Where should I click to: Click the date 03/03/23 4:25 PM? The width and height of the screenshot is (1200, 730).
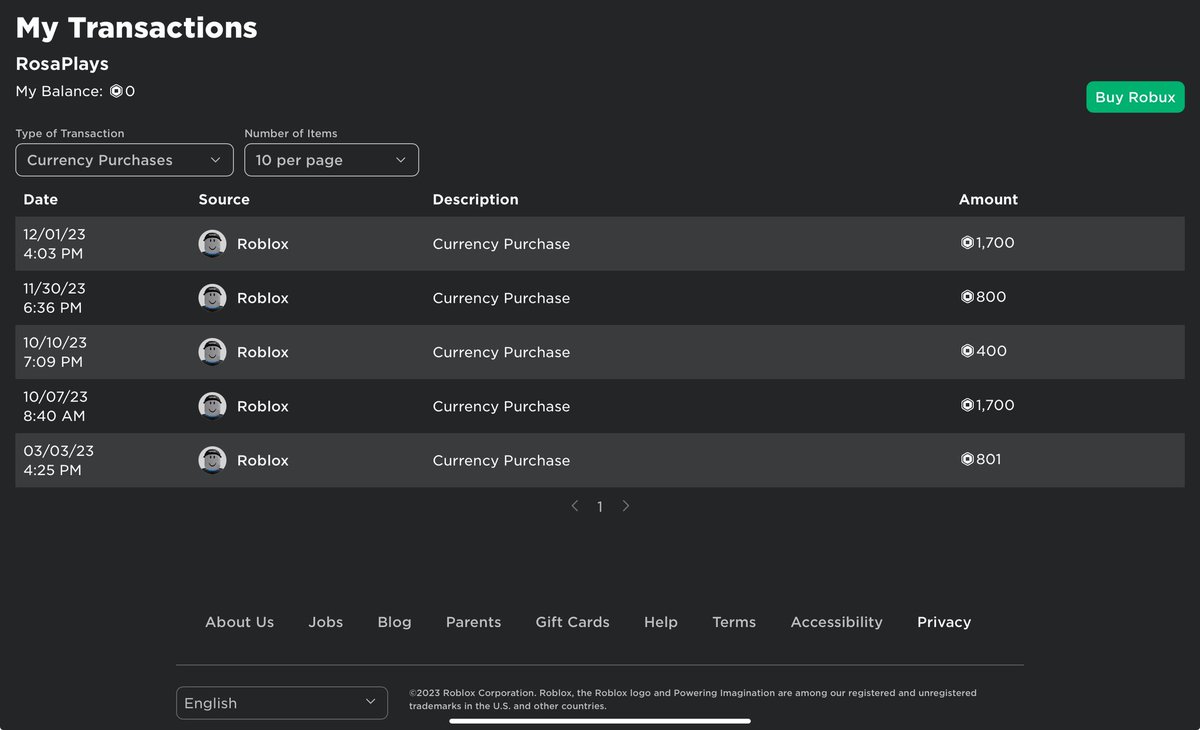(59, 460)
